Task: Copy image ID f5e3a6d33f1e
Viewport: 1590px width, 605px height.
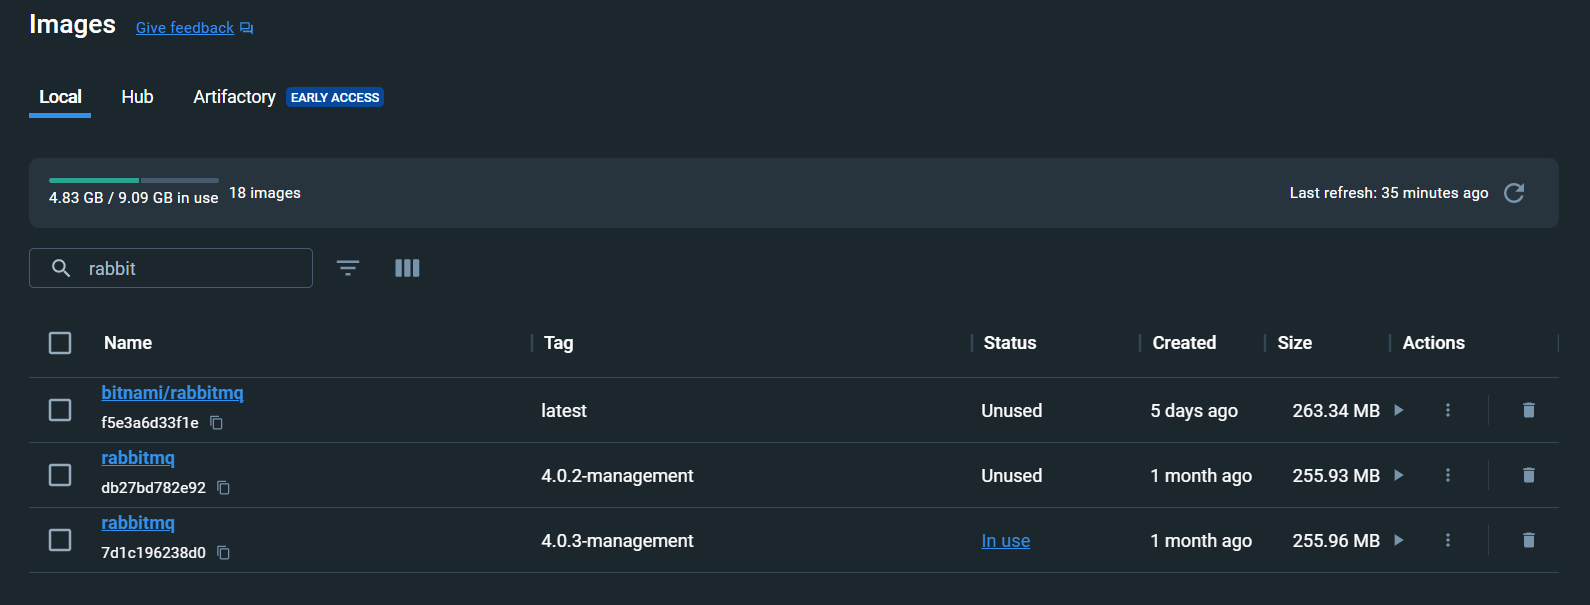Action: tap(216, 423)
